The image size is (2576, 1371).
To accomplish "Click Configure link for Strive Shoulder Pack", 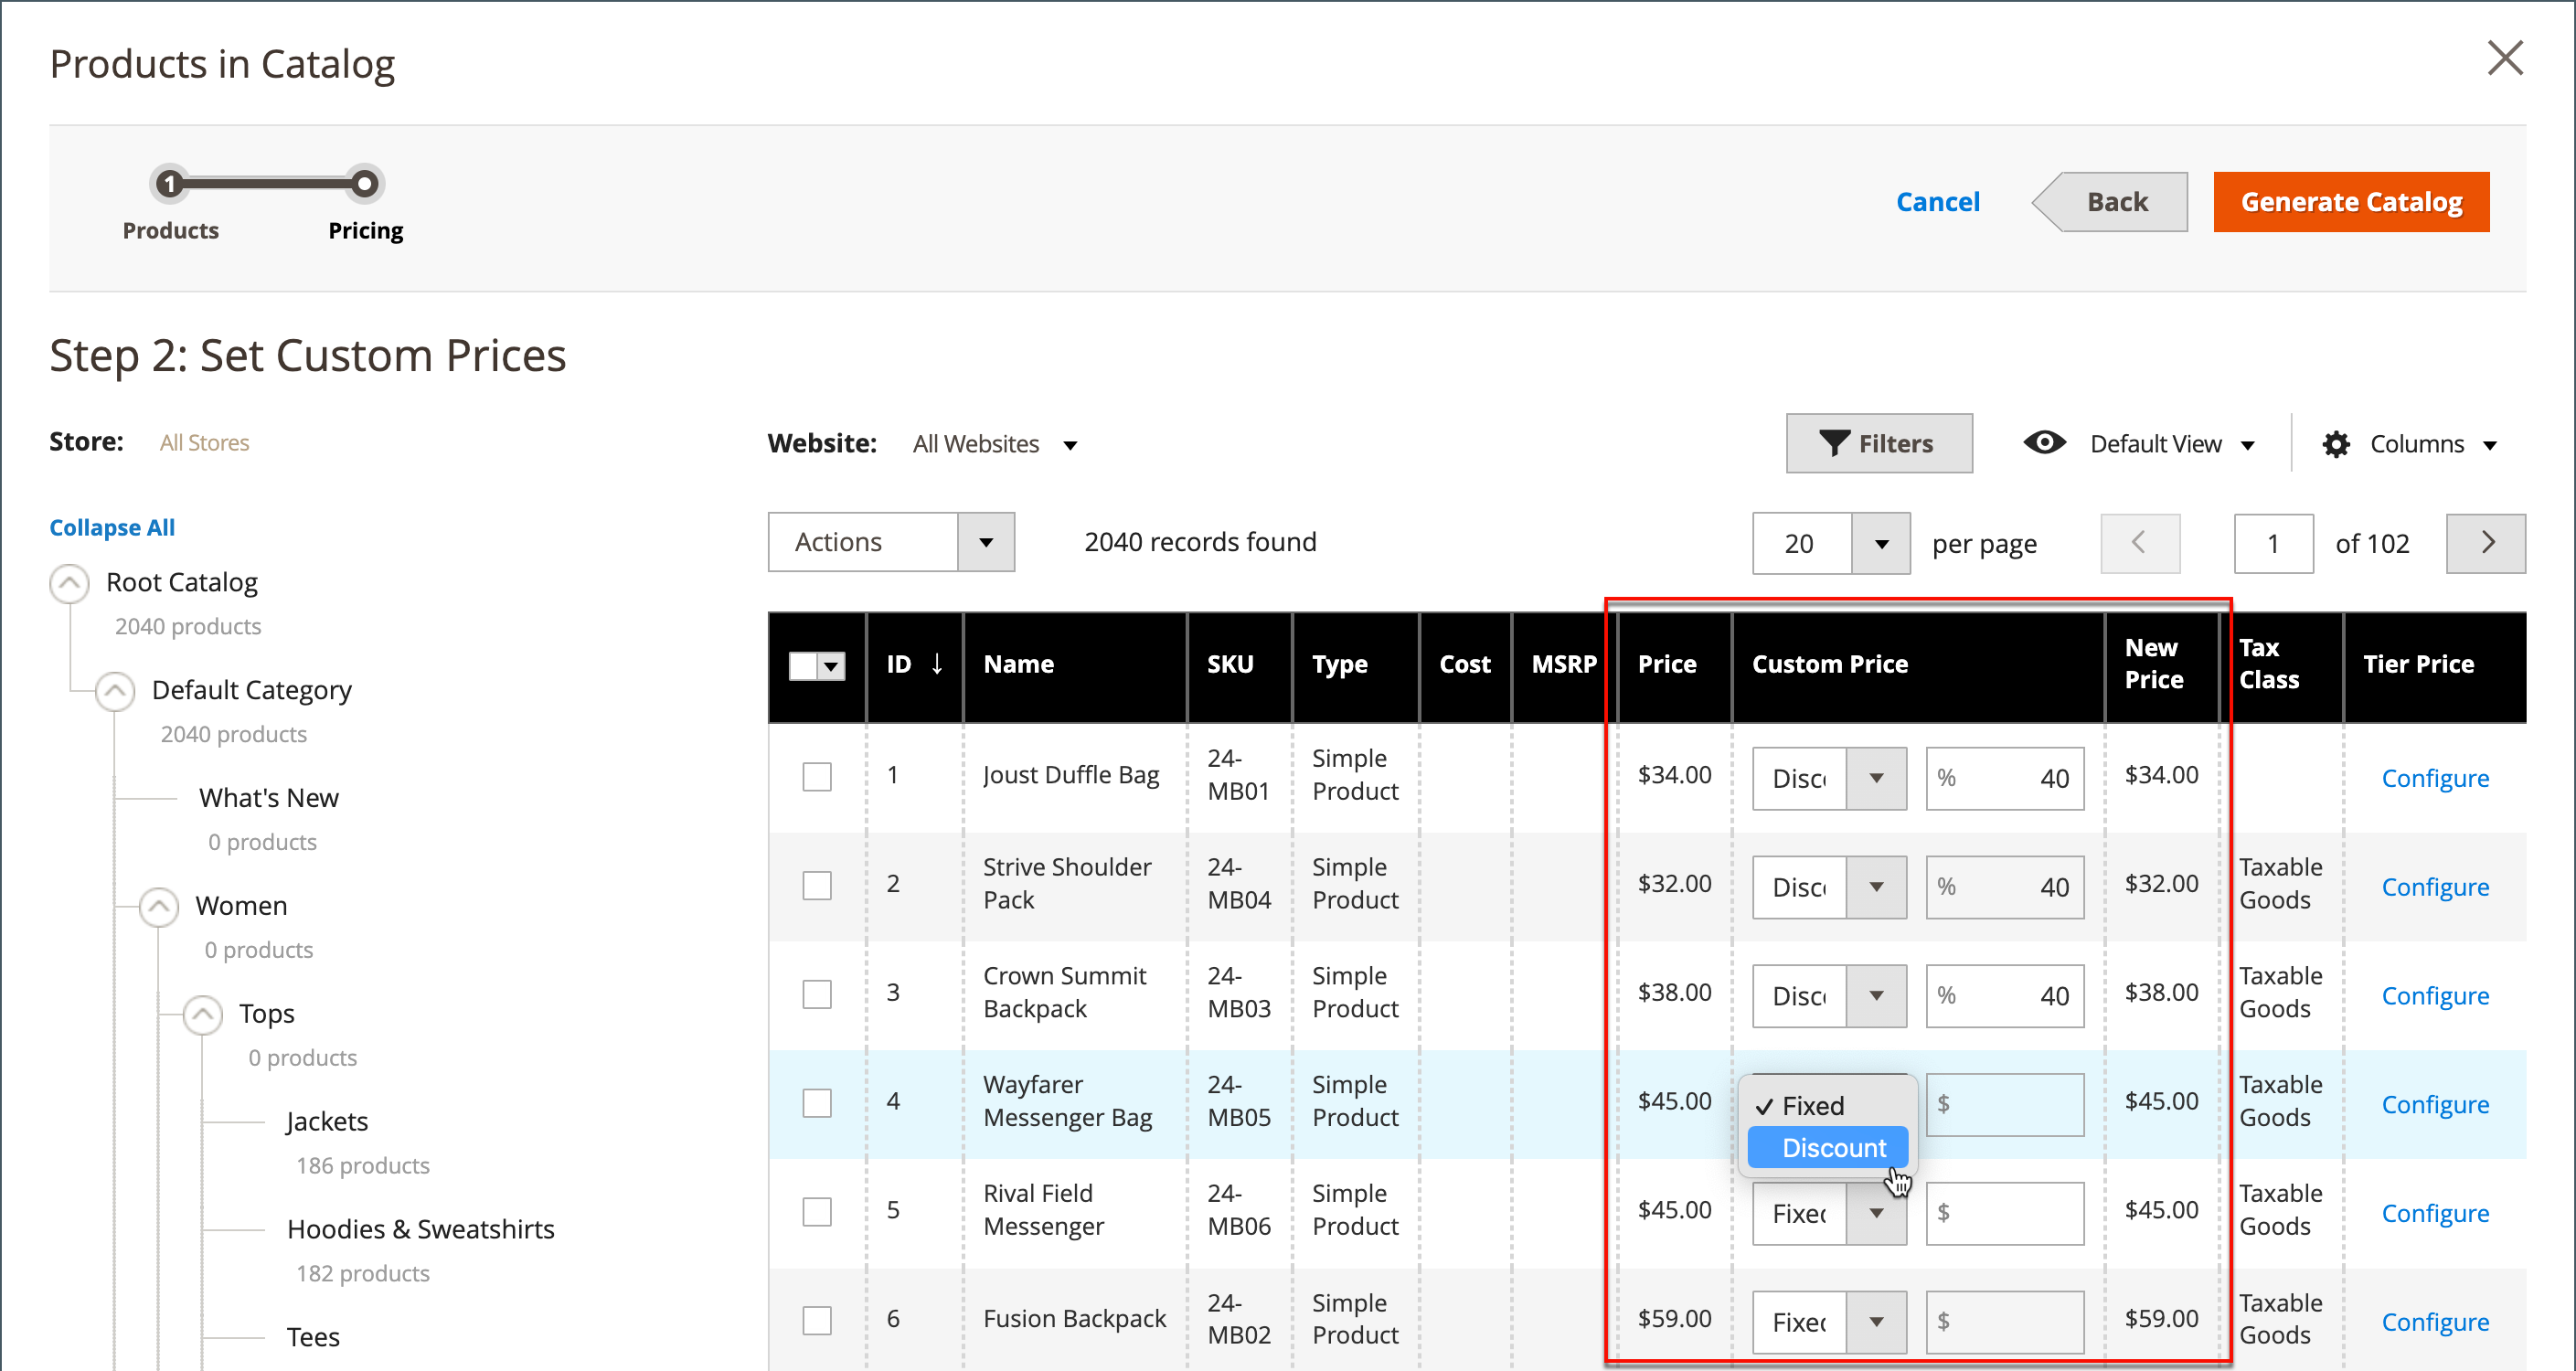I will pyautogui.click(x=2434, y=887).
